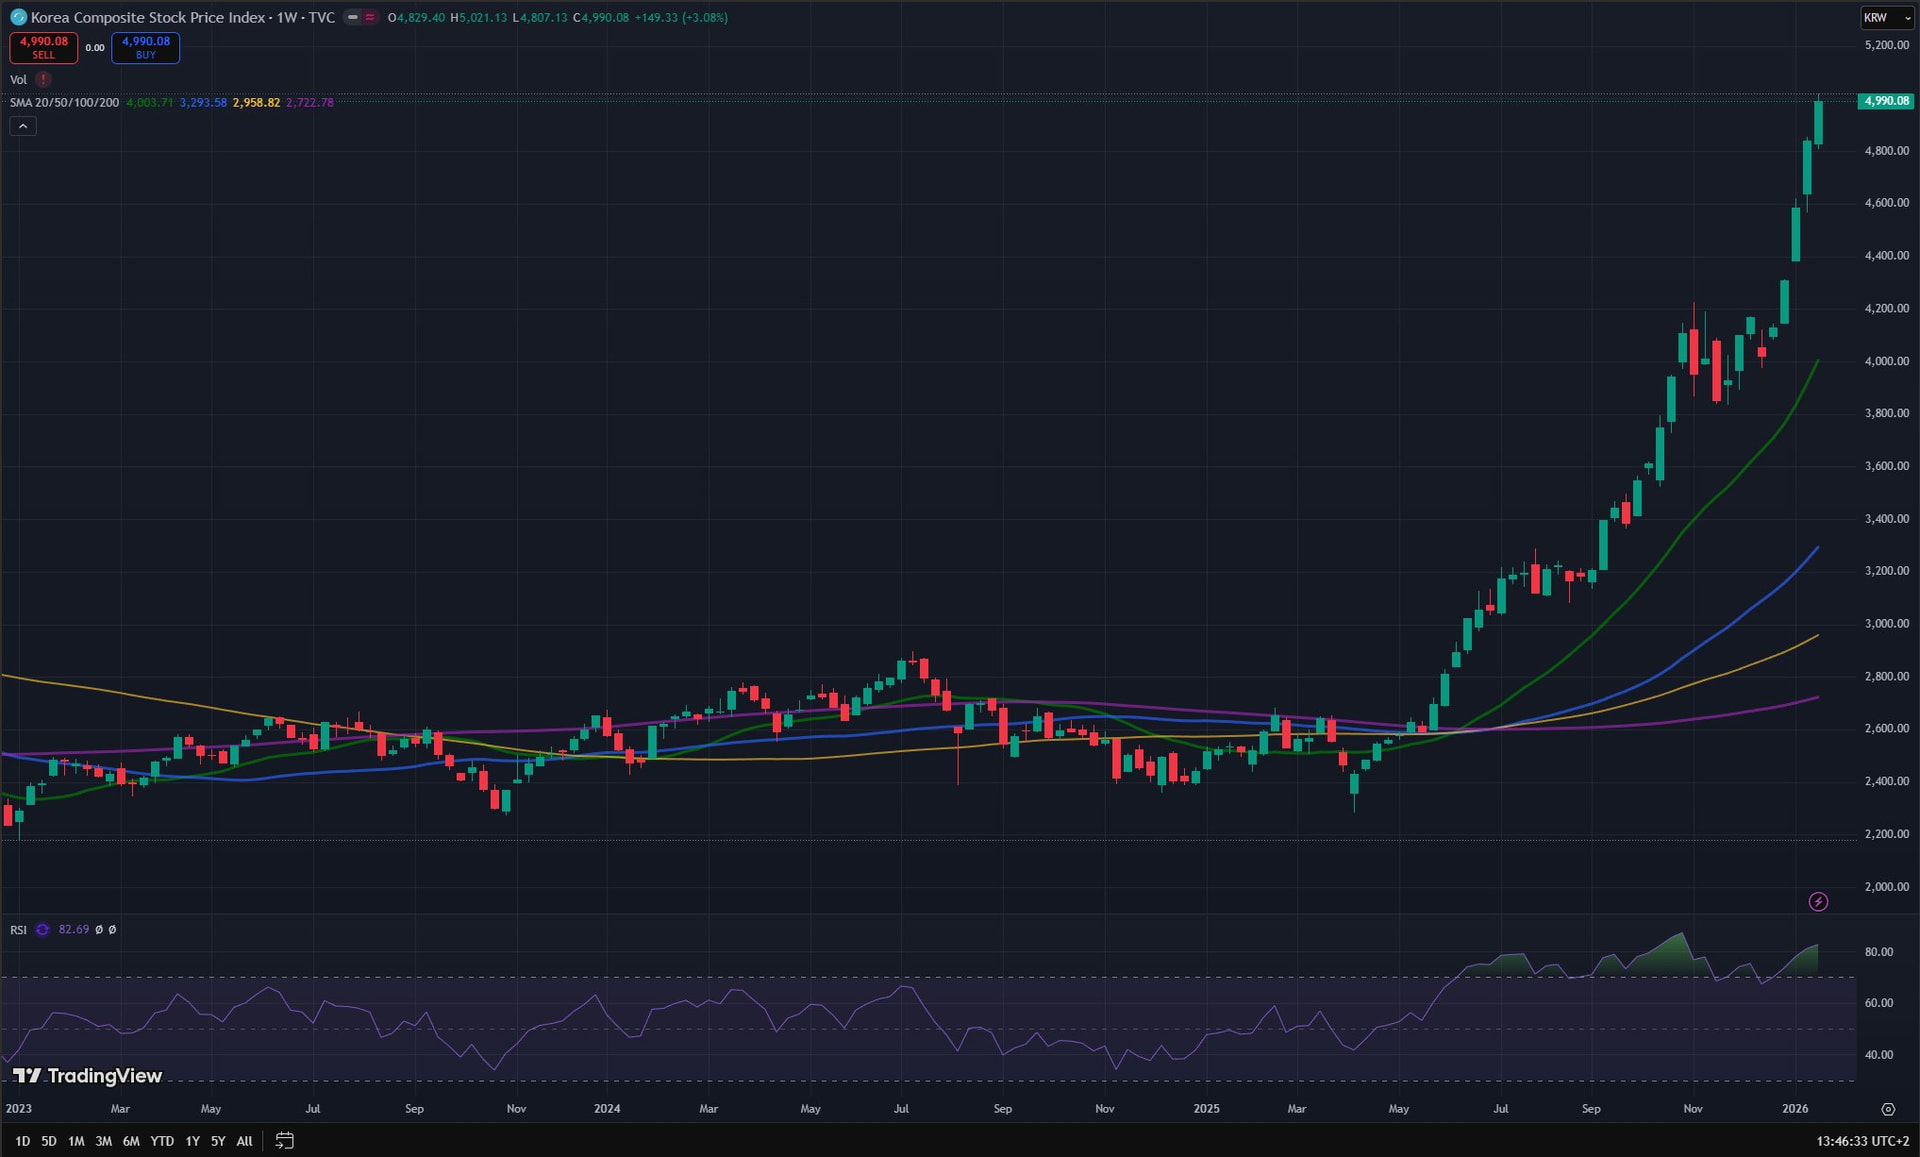Switch to the All time range
Viewport: 1920px width, 1157px height.
coord(244,1141)
